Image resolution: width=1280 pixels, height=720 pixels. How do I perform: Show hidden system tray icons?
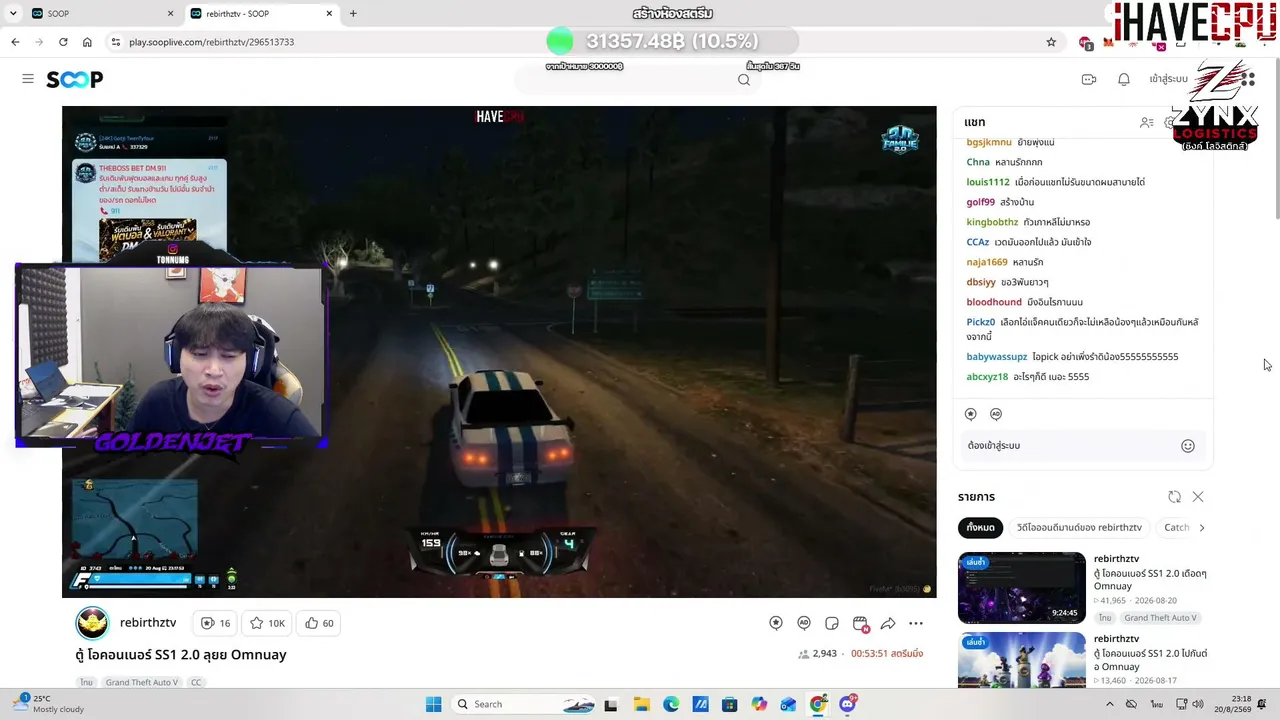click(x=1109, y=704)
